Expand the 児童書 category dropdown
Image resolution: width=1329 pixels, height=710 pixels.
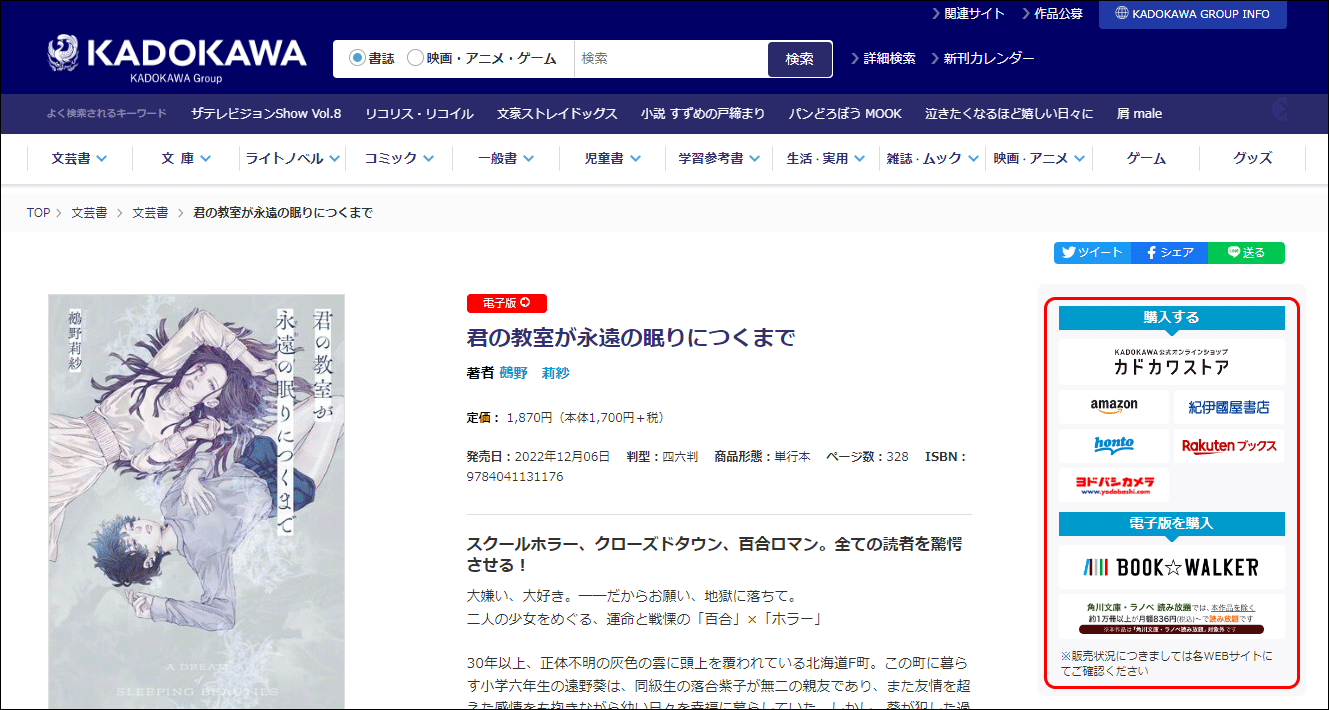(612, 159)
